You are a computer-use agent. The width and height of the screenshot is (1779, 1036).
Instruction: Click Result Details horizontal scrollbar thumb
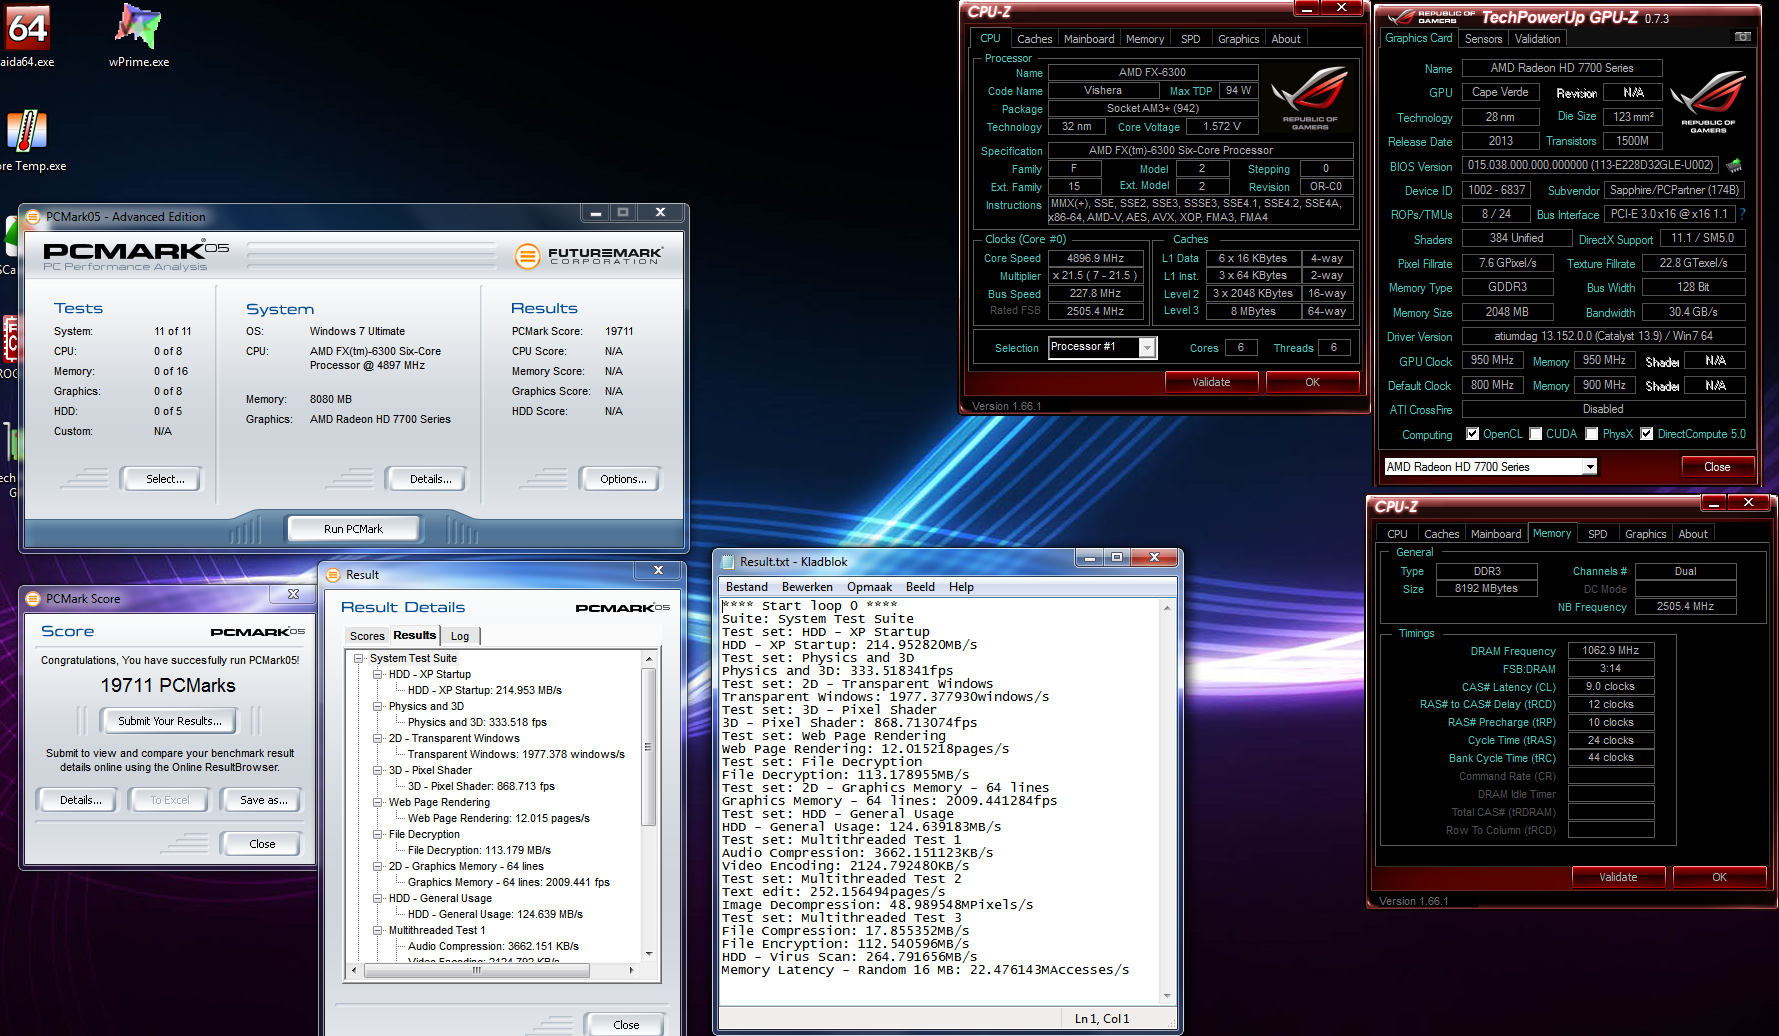(x=476, y=970)
